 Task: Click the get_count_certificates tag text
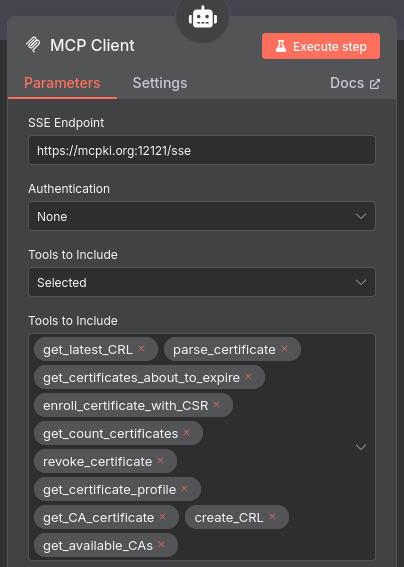click(111, 434)
